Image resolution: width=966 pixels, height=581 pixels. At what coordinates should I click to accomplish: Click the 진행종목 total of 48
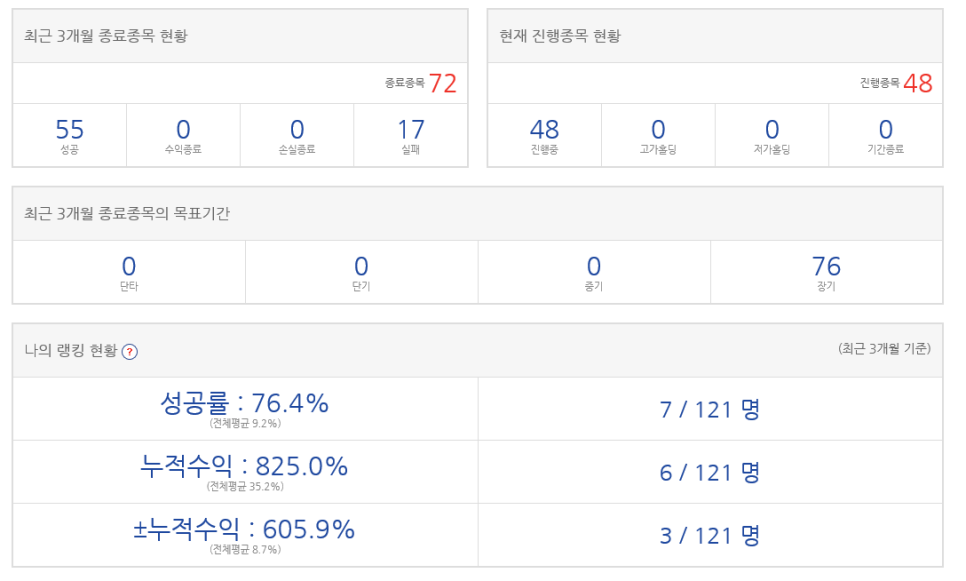918,84
